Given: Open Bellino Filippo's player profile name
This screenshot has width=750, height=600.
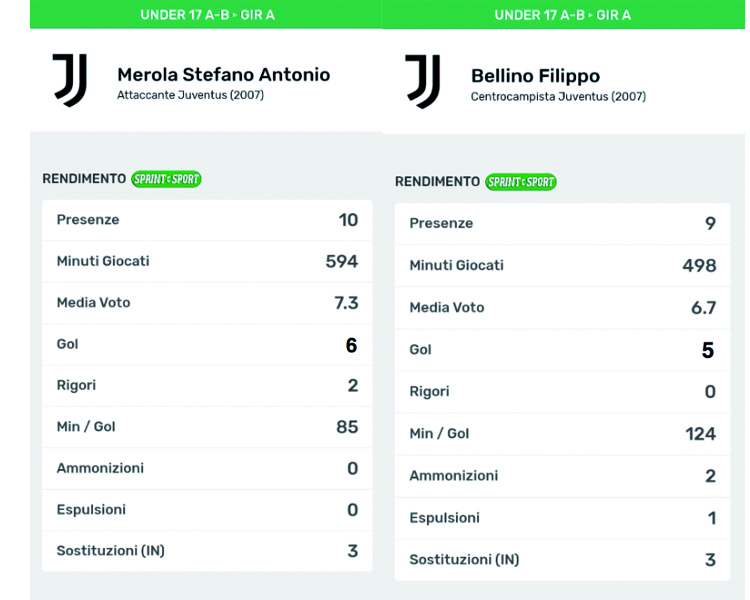Looking at the screenshot, I should tap(535, 76).
